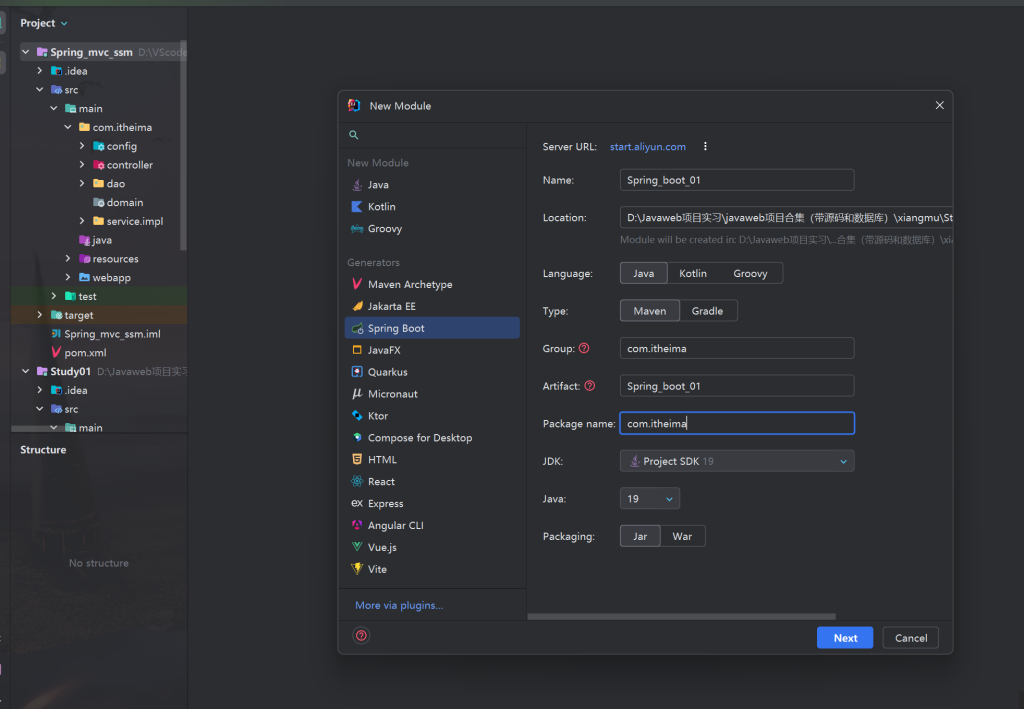
Task: Choose War packaging
Action: tap(682, 536)
